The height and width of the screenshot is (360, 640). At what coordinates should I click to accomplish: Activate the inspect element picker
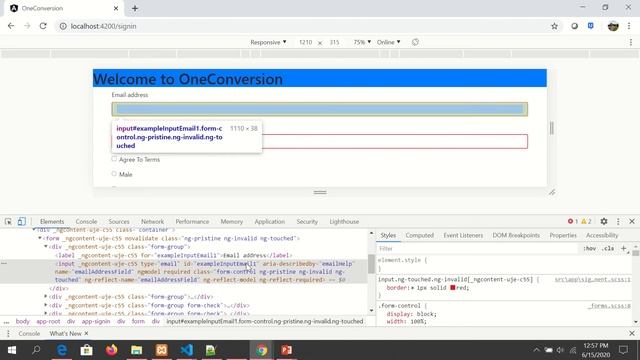pos(8,221)
